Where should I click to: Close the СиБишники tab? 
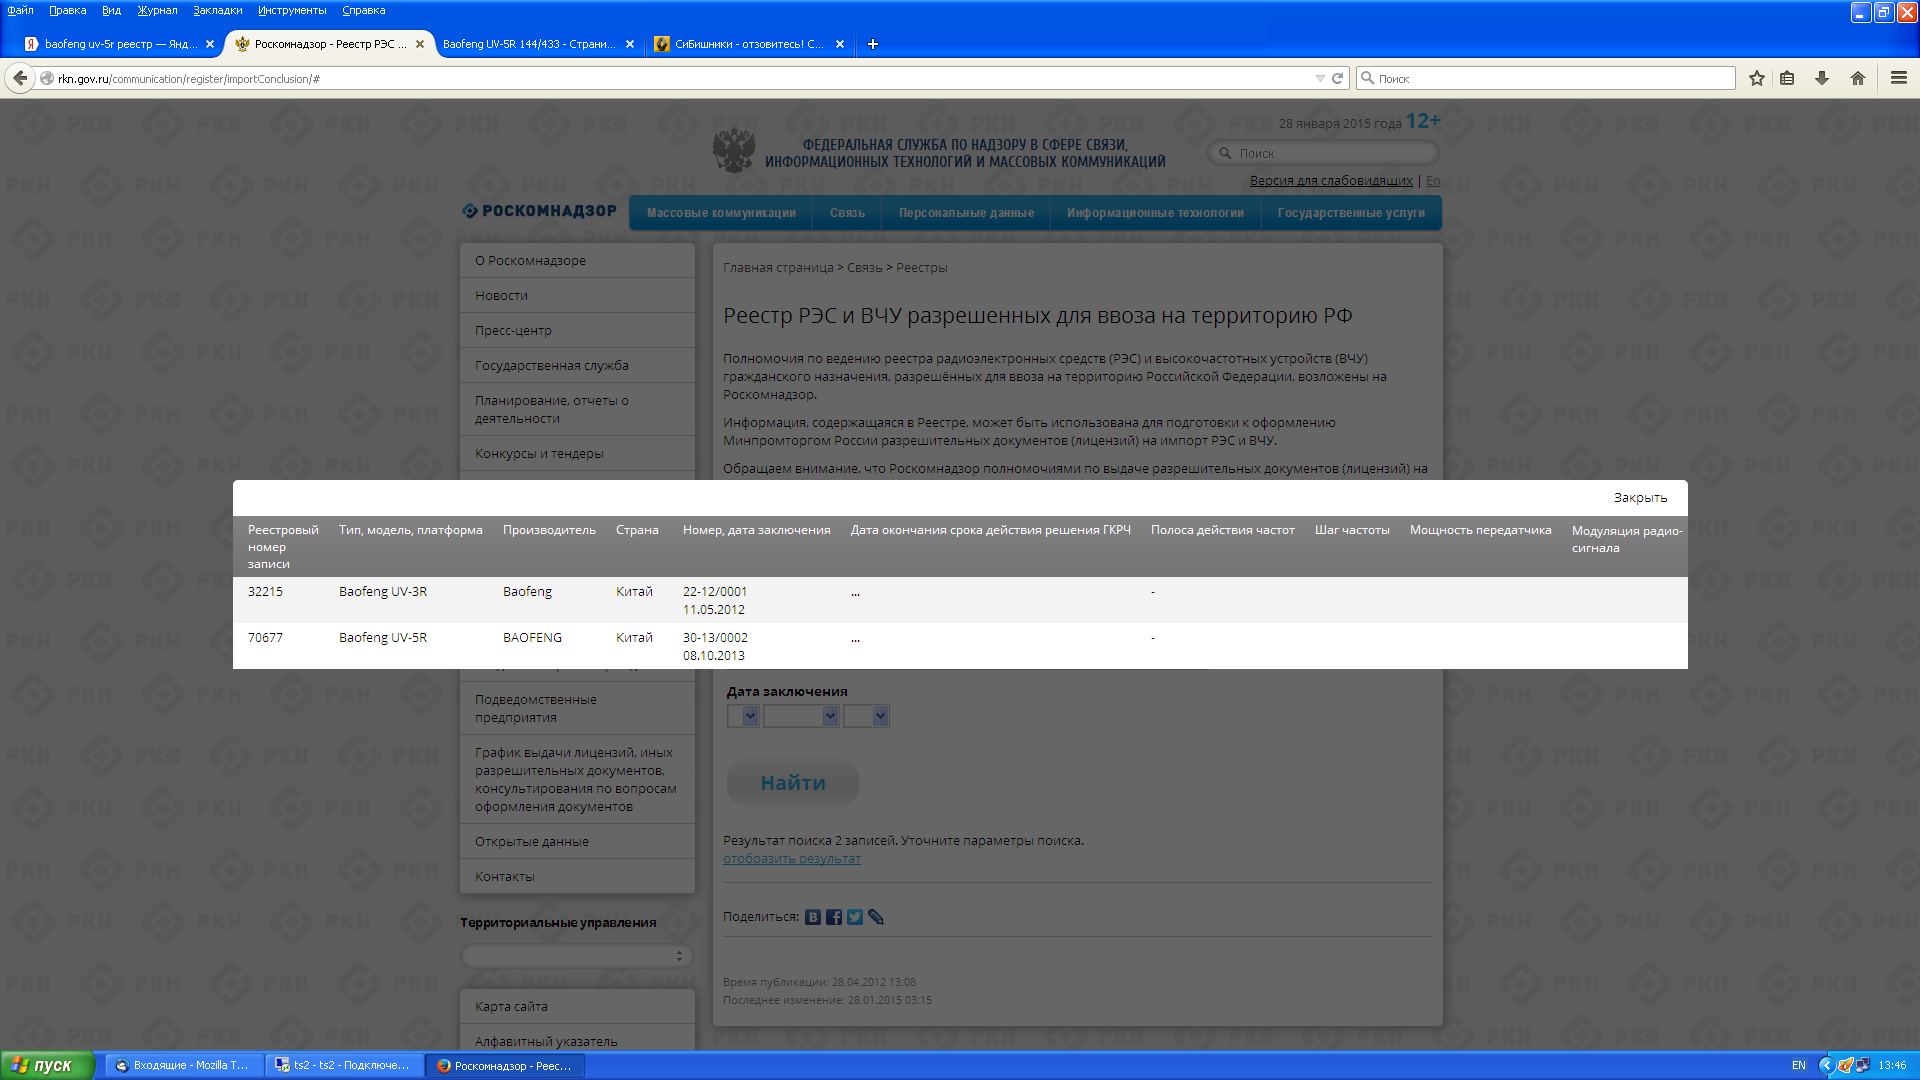840,44
